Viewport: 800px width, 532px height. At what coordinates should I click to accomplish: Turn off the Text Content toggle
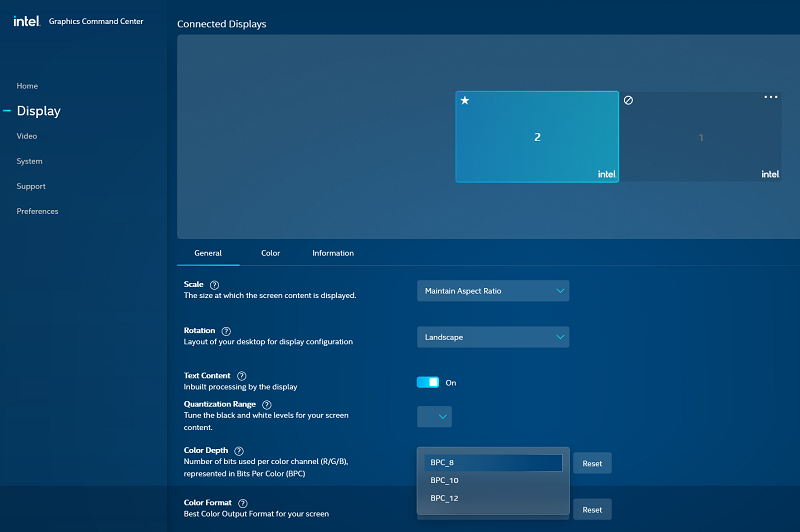click(x=428, y=382)
